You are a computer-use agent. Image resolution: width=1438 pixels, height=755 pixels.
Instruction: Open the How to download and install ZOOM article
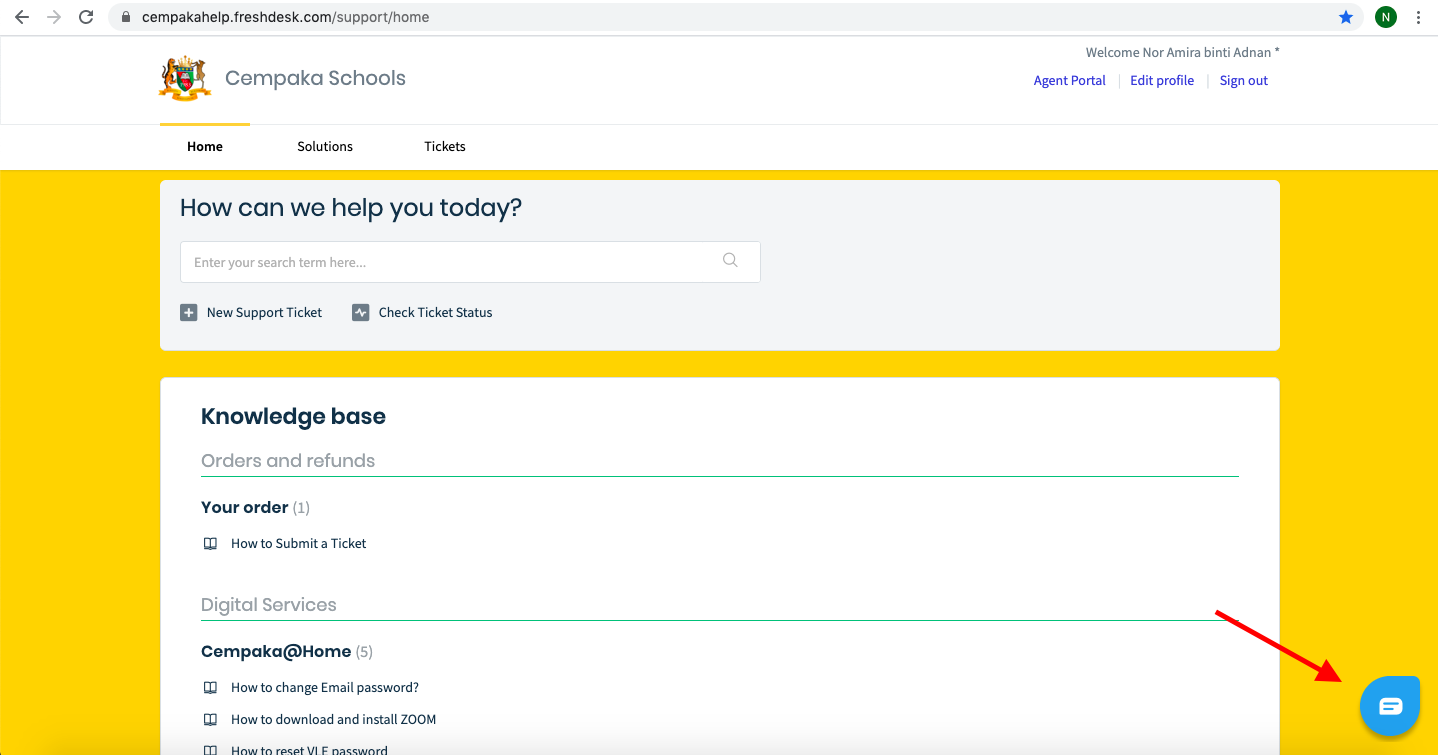click(334, 719)
